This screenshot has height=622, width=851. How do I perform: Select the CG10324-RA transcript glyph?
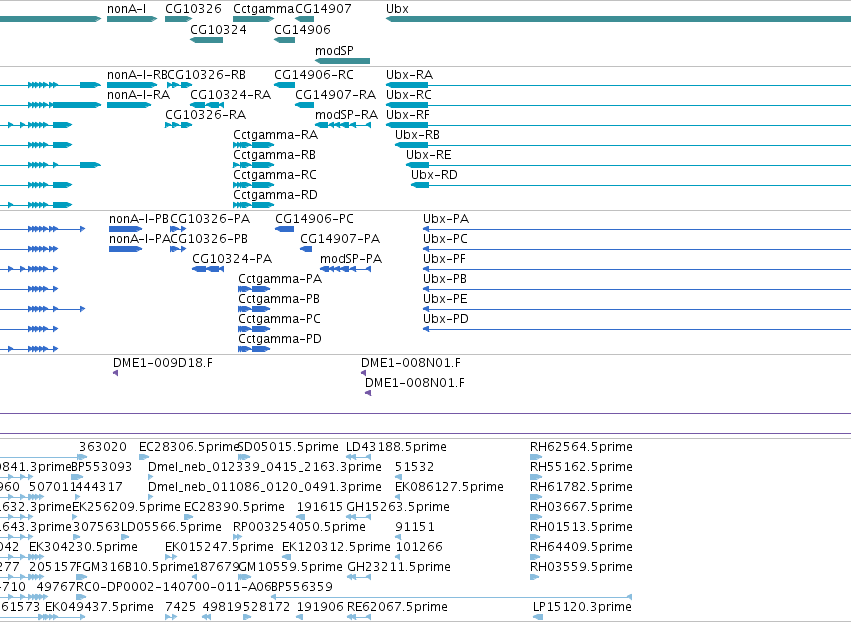[x=207, y=105]
